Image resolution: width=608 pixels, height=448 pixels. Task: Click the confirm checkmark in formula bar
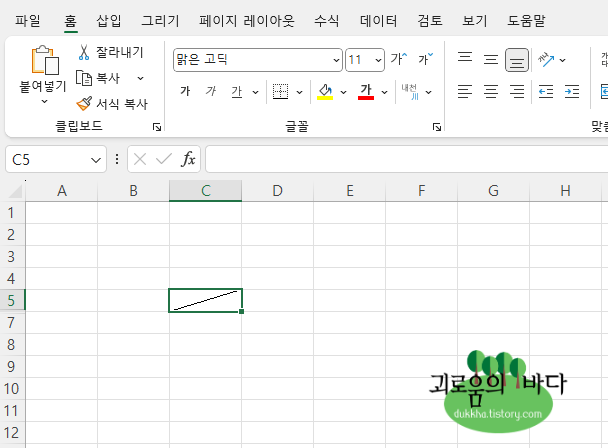pyautogui.click(x=164, y=159)
